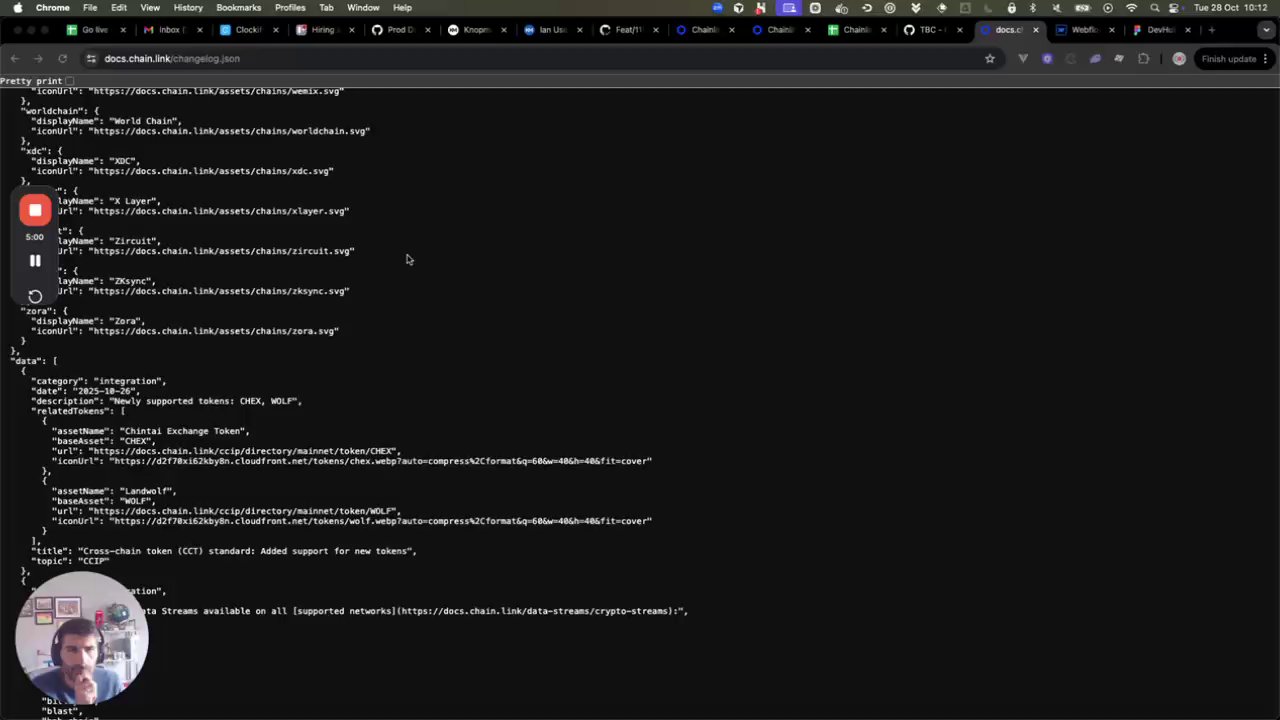Toggle the Pretty print checkbox
This screenshot has height=720, width=1280.
tap(70, 80)
